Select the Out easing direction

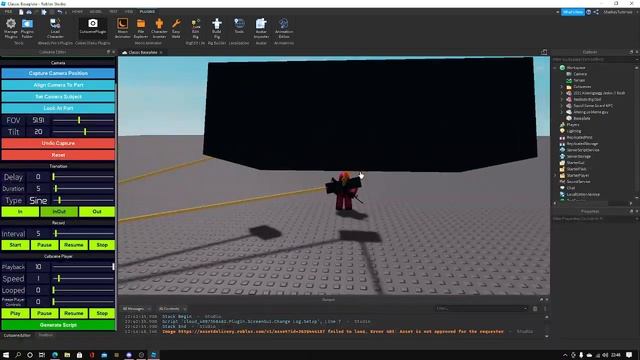(x=97, y=211)
